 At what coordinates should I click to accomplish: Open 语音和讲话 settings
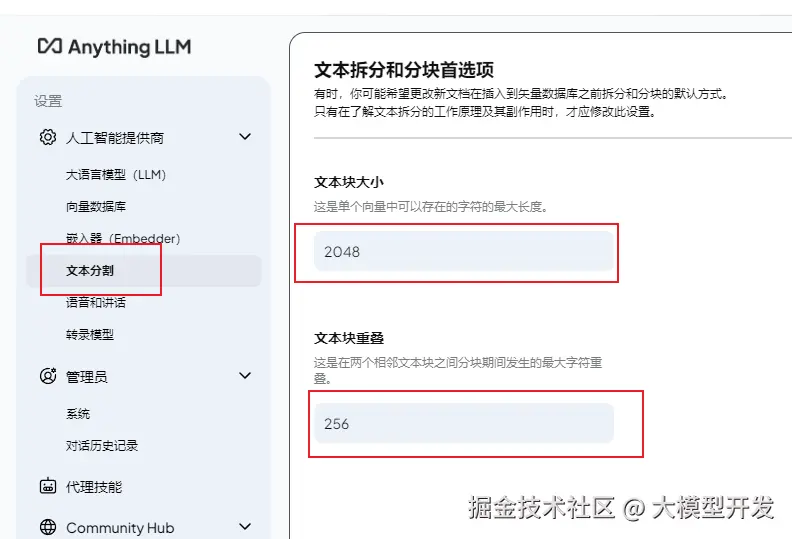coord(96,303)
